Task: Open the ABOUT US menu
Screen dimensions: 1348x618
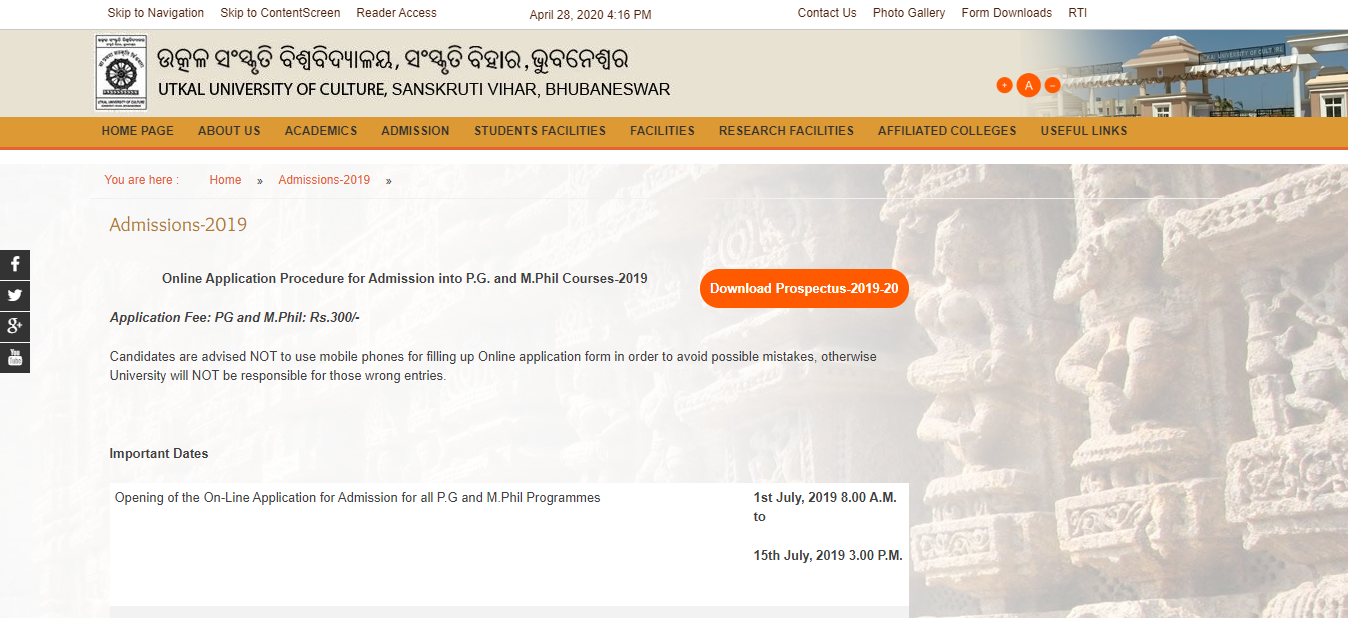Action: click(x=229, y=130)
